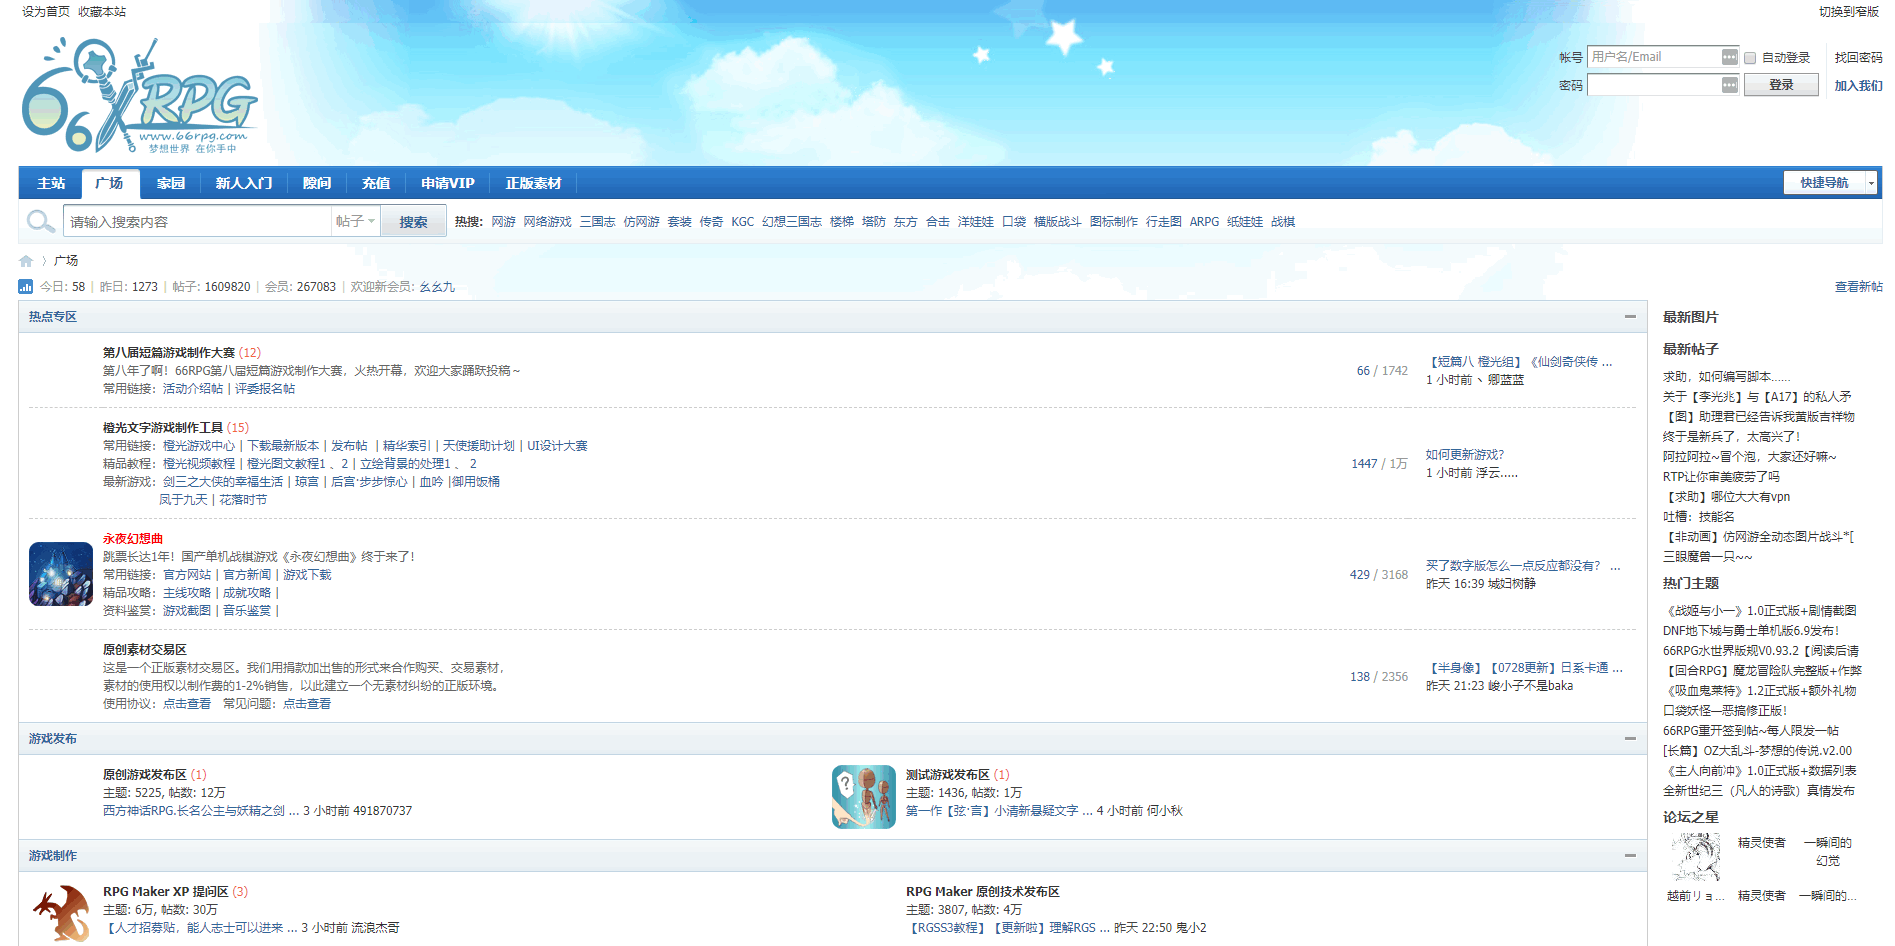Image resolution: width=1895 pixels, height=946 pixels.
Task: Open the 申请VIP nav tab
Action: point(448,183)
